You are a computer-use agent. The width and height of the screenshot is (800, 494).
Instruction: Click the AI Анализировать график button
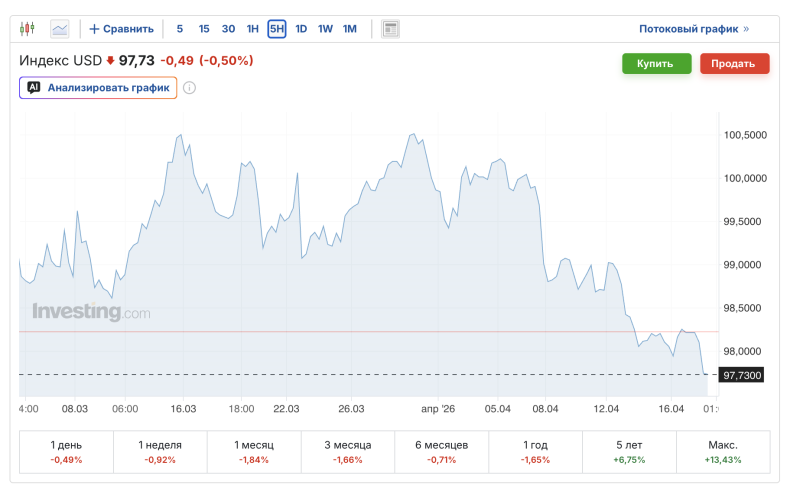click(x=98, y=88)
